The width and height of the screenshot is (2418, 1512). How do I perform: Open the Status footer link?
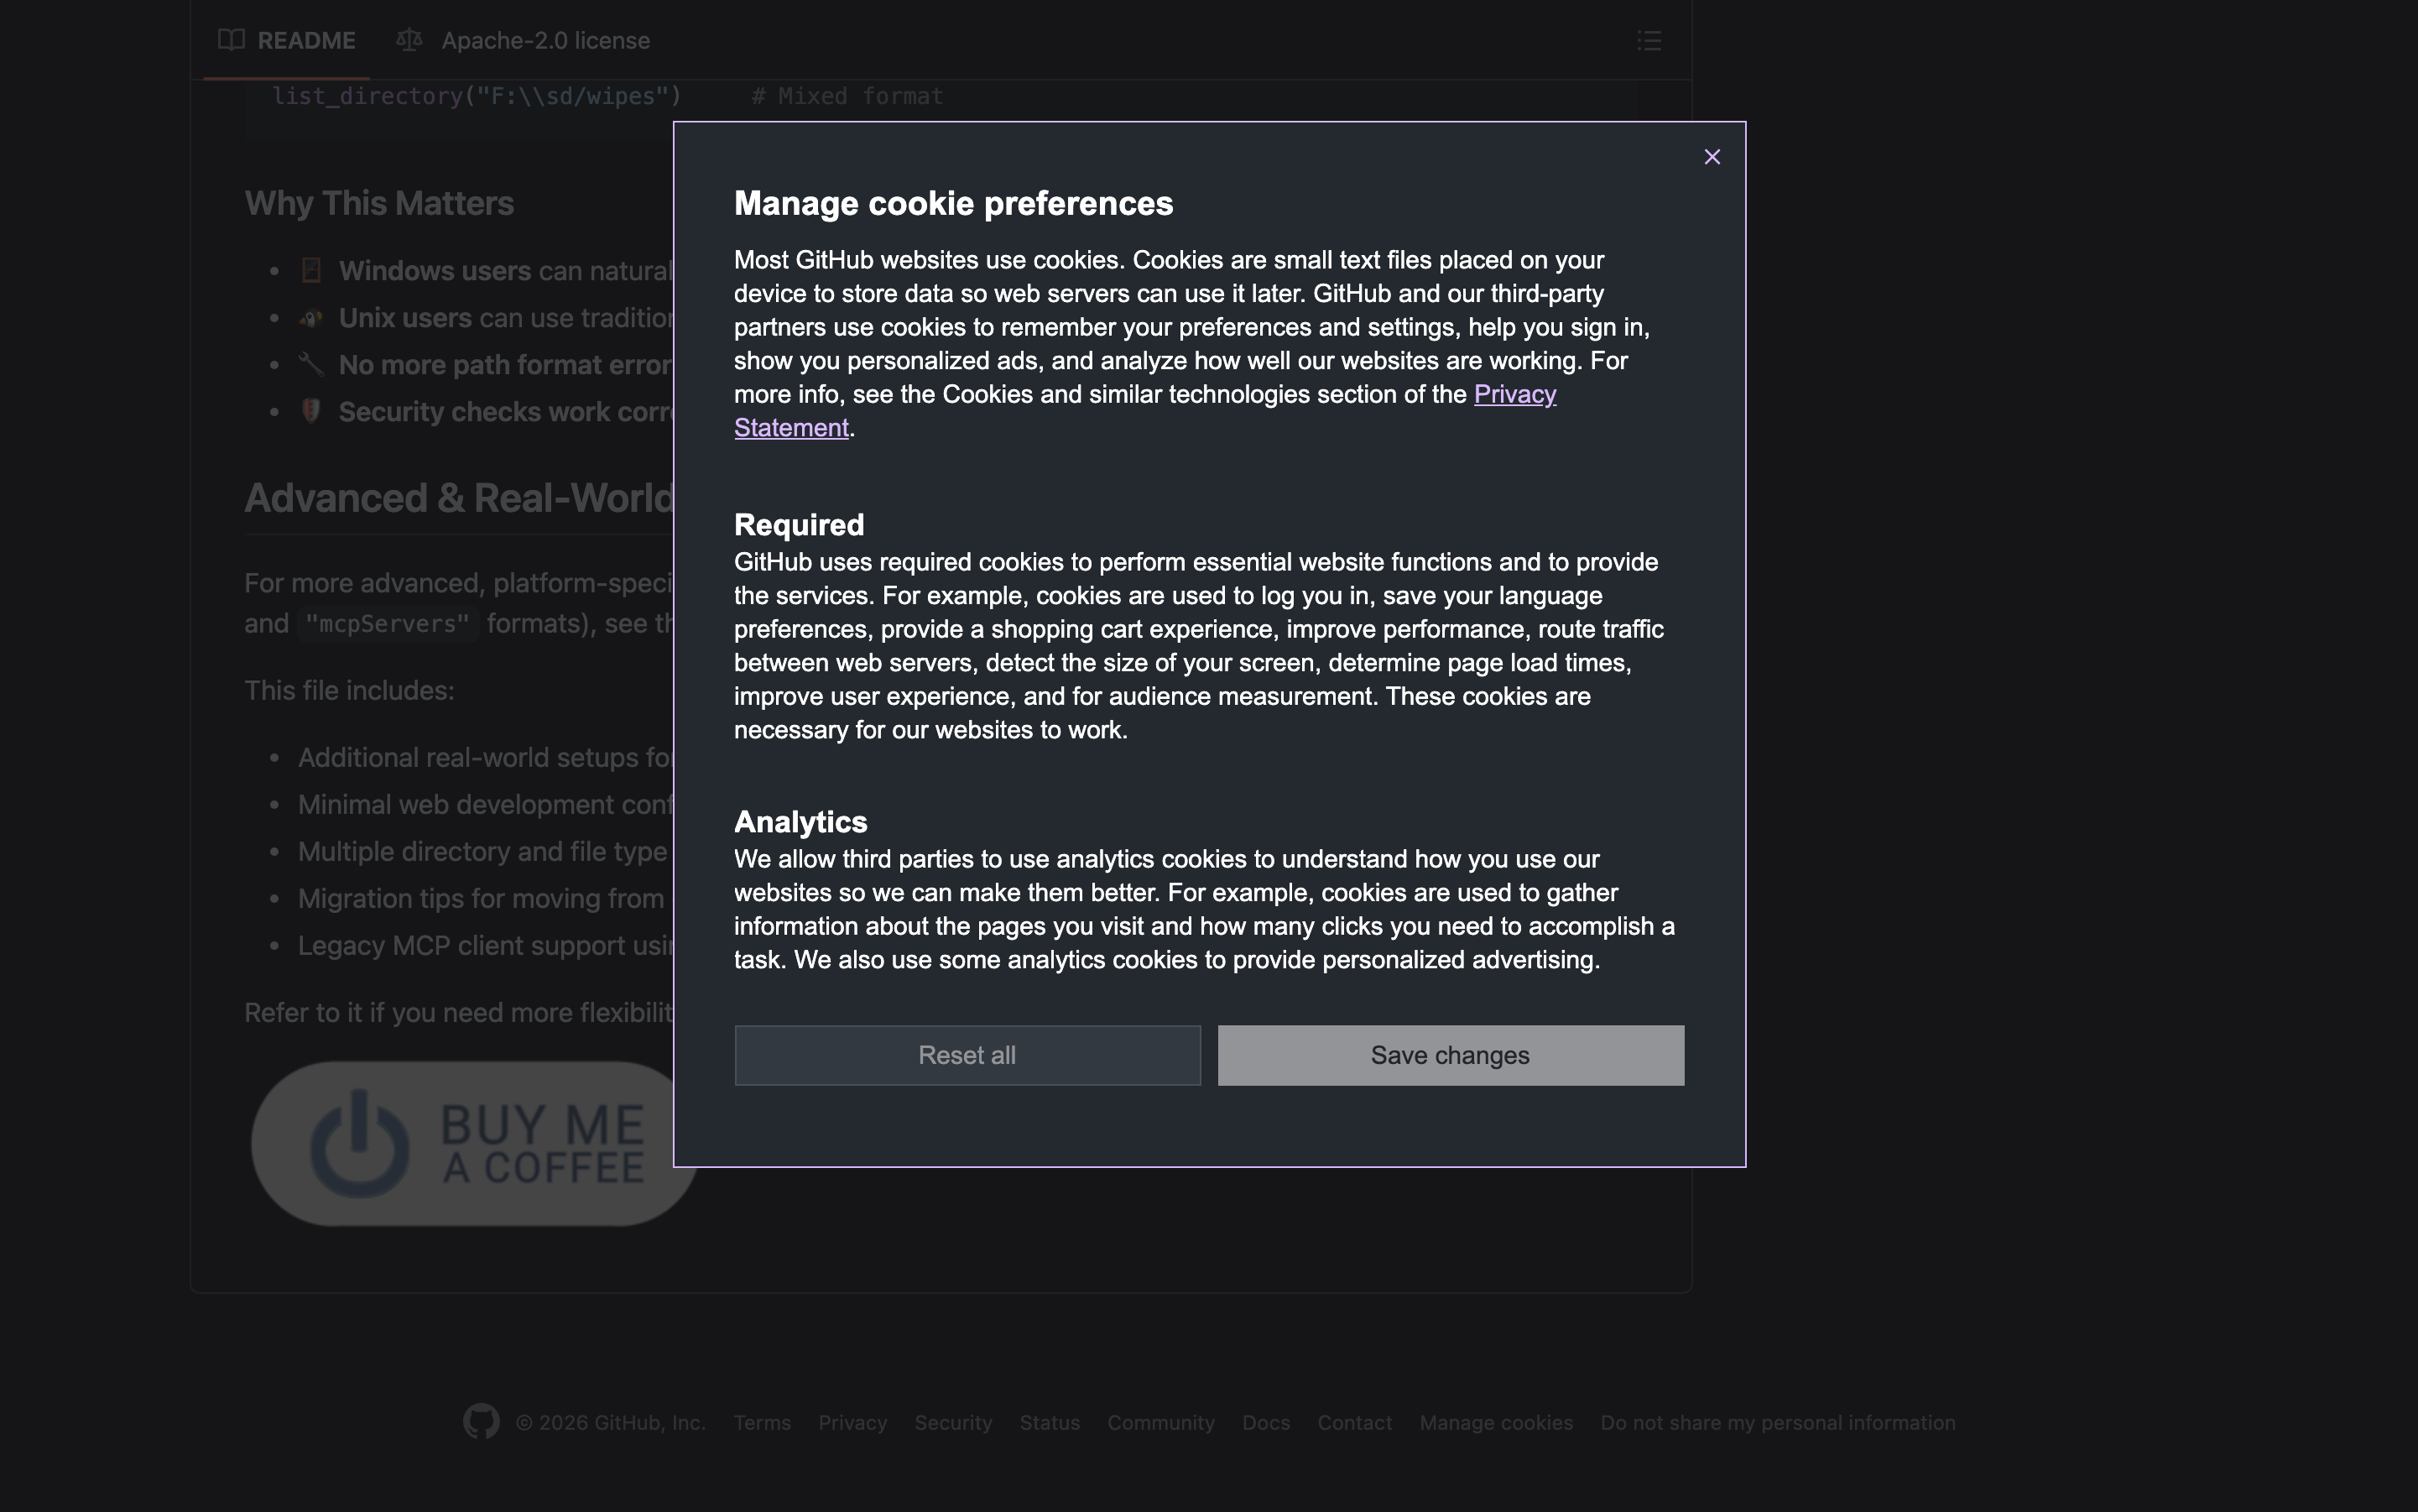[1049, 1422]
